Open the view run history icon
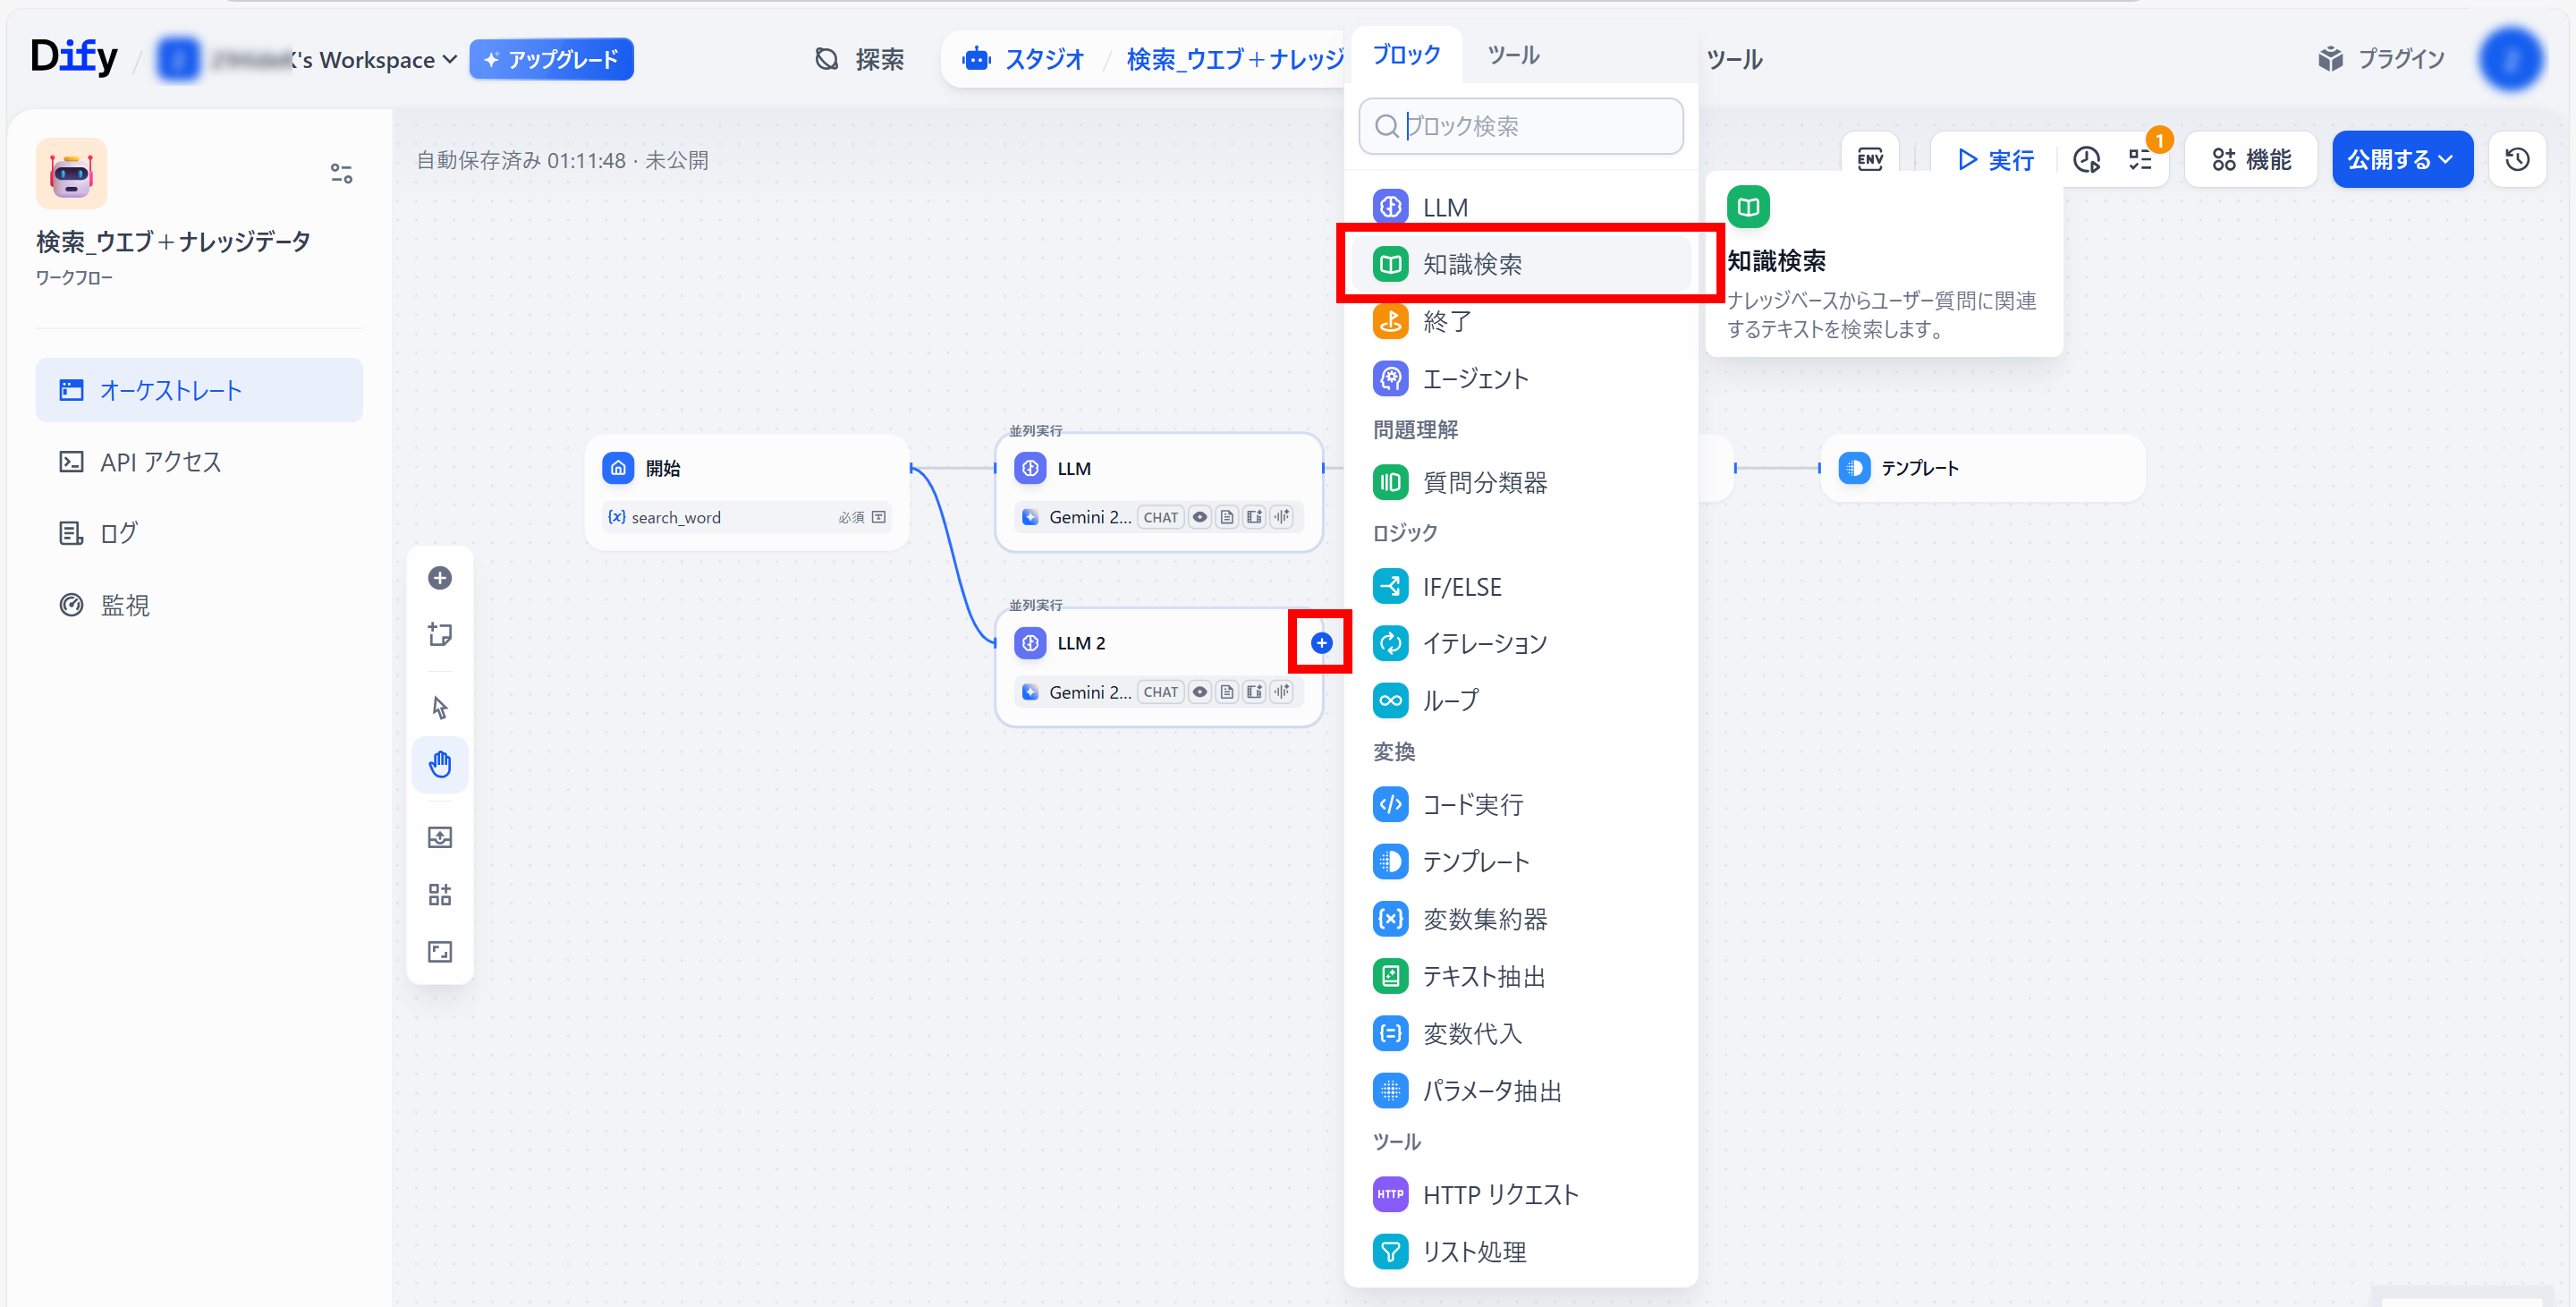The height and width of the screenshot is (1307, 2576). tap(2086, 159)
